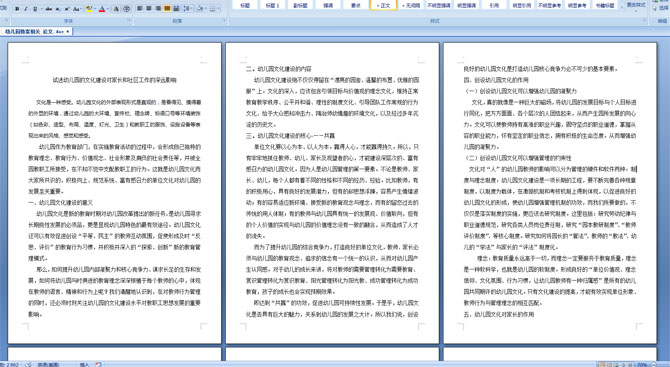Apply the 明显强调 style
Screen dimensions: 670x367
[466, 5]
